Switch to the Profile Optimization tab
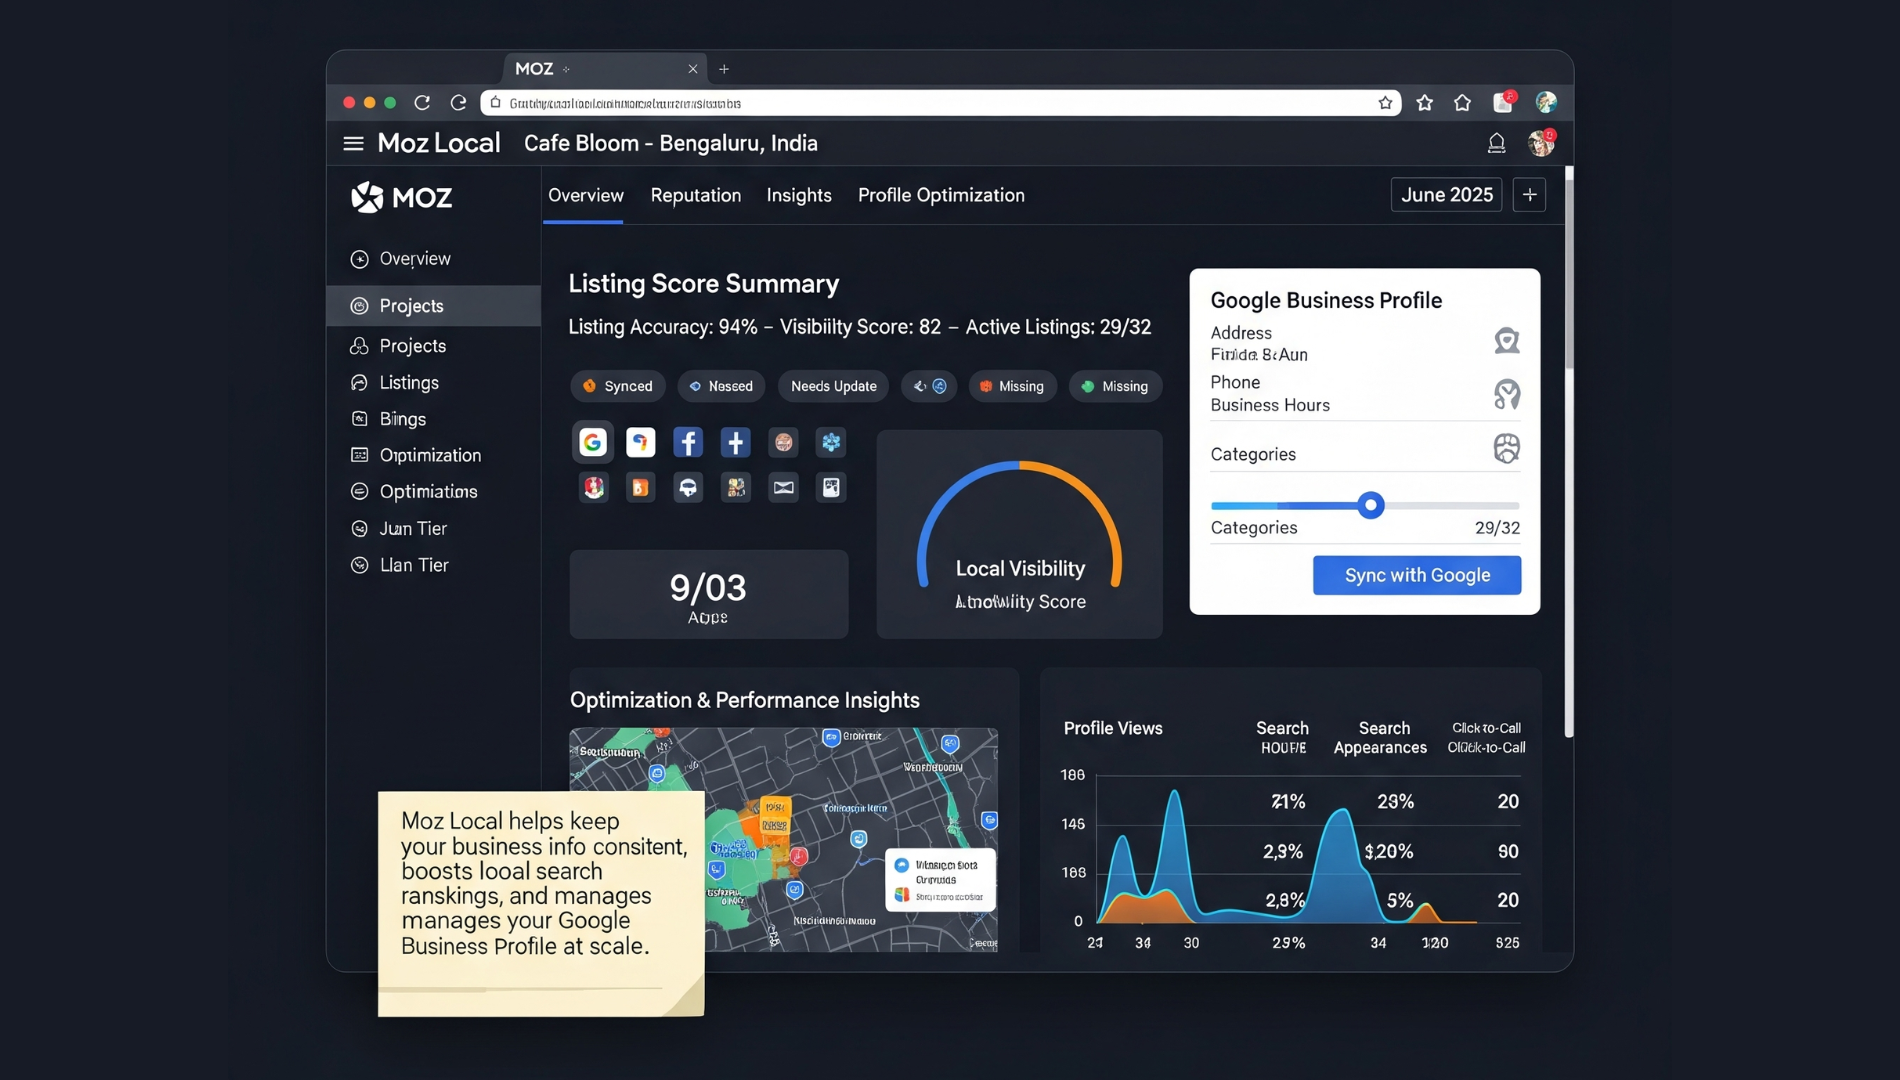The height and width of the screenshot is (1080, 1900). [941, 196]
